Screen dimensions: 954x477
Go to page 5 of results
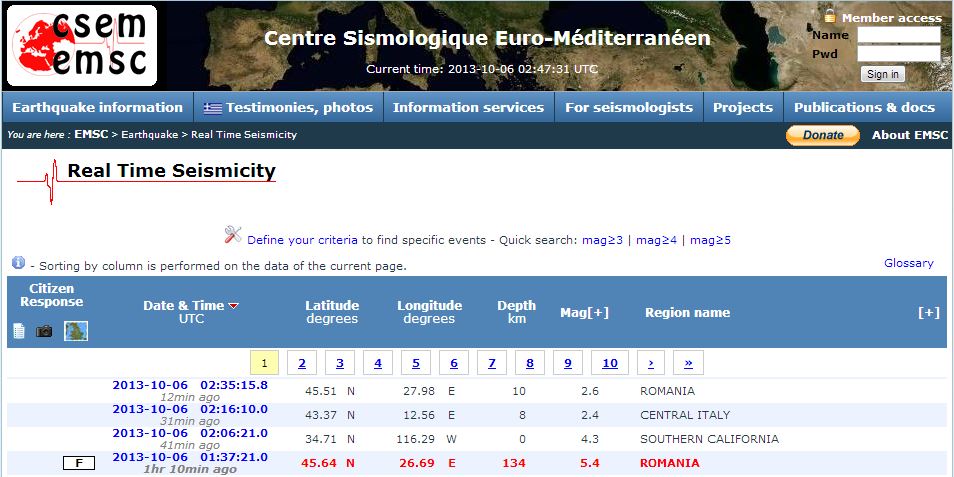click(x=415, y=363)
